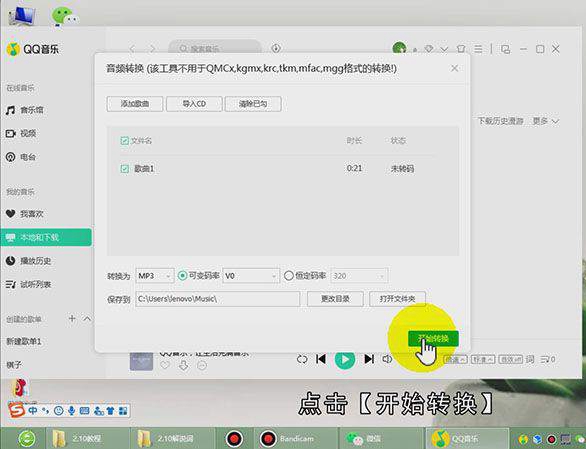Image resolution: width=586 pixels, height=449 pixels.
Task: Click the 我喜欢 heart icon
Action: click(10, 214)
